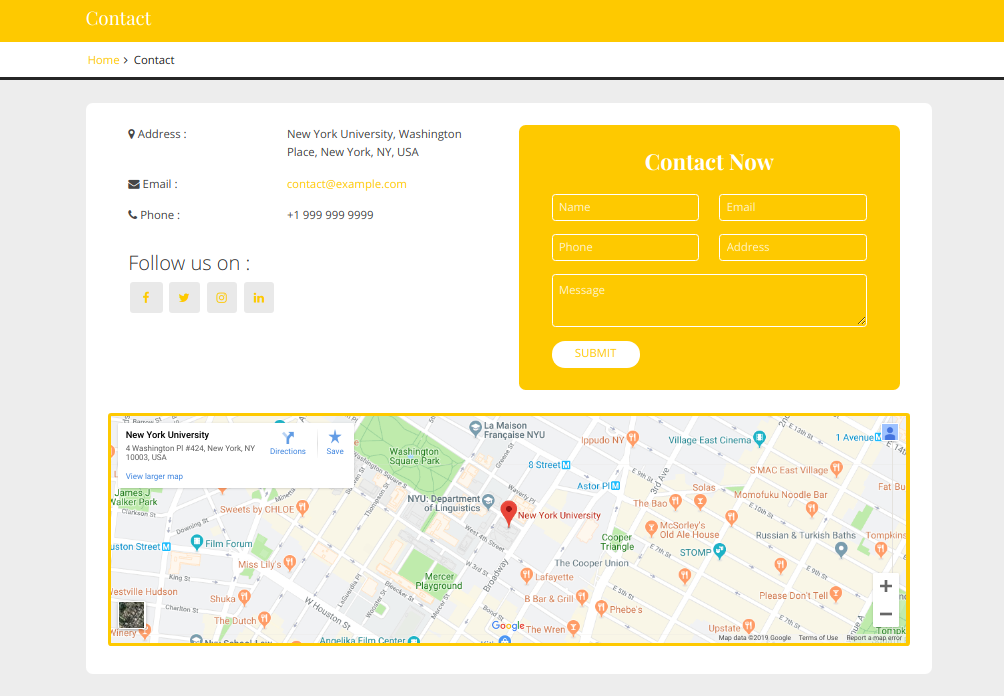Viewport: 1004px width, 696px height.
Task: Click the Contact breadcrumb text
Action: (x=154, y=60)
